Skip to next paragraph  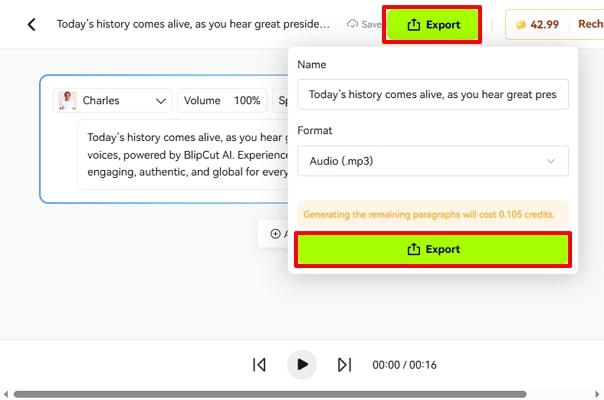[x=344, y=365]
